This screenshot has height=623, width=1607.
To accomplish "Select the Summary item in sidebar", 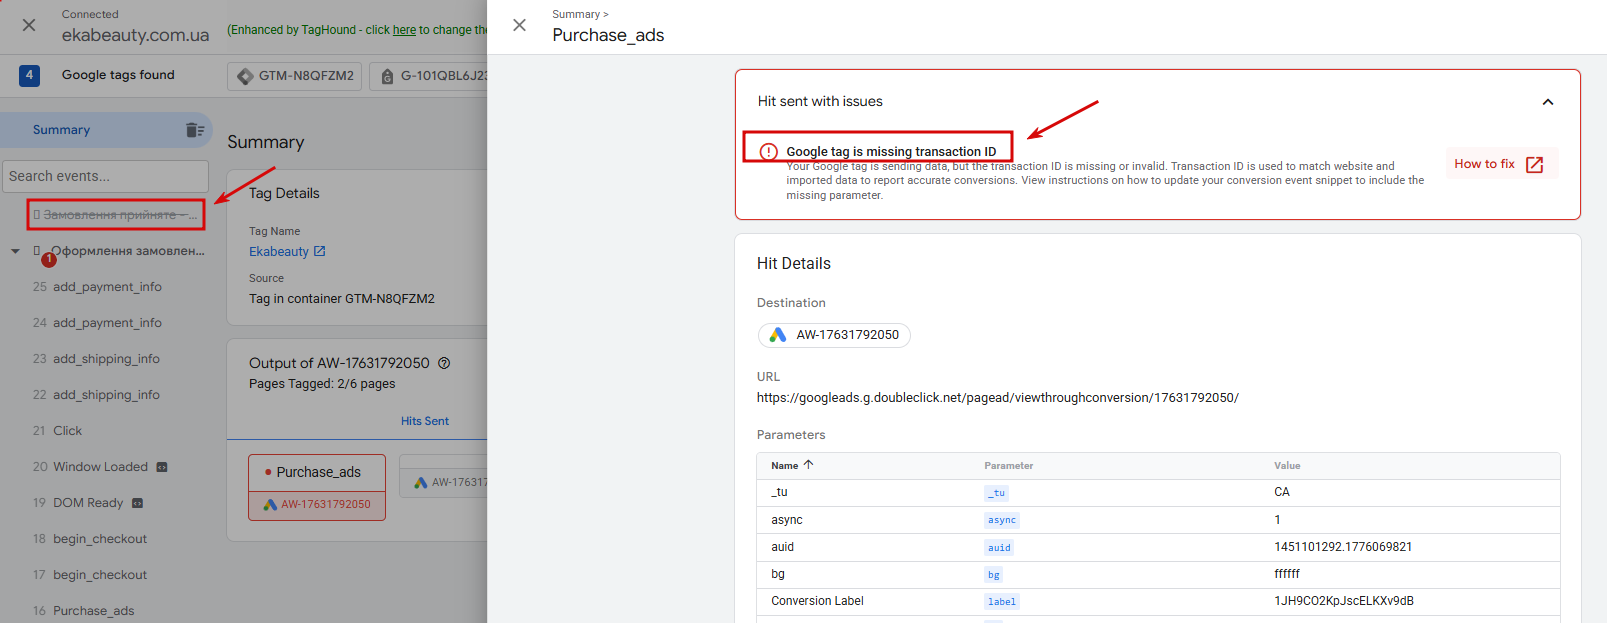I will pyautogui.click(x=62, y=130).
